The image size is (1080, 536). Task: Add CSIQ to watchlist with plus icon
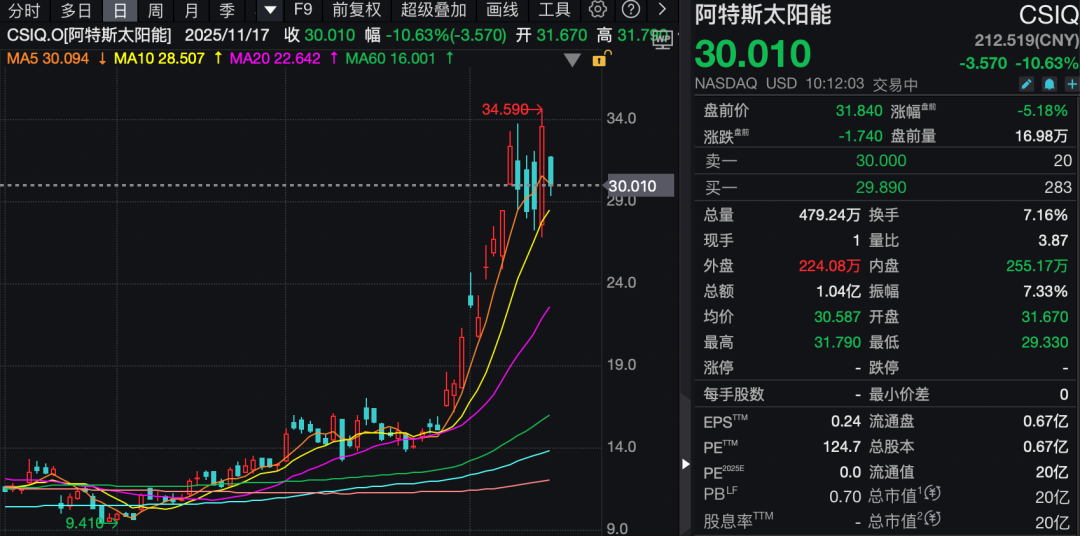pyautogui.click(x=1070, y=84)
